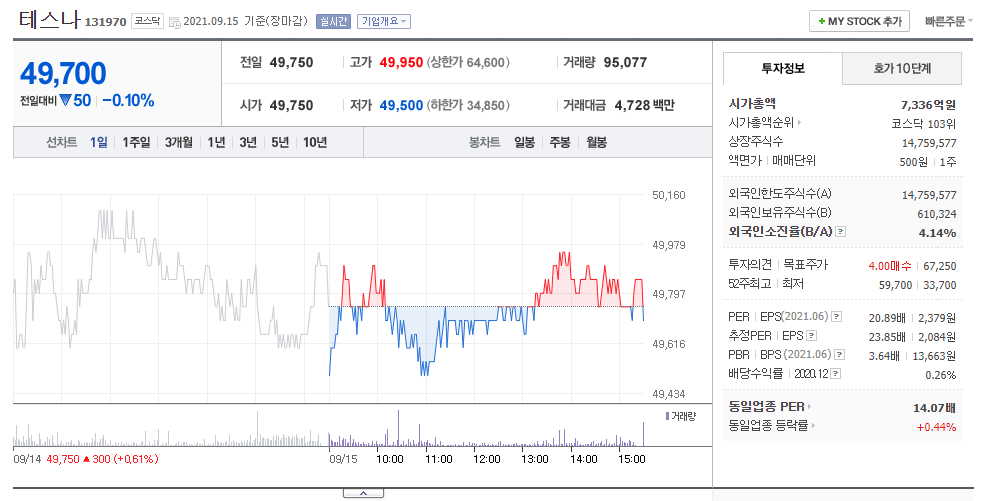This screenshot has height=501, width=993.
Task: Click the trading volume 95,077
Action: pyautogui.click(x=626, y=63)
